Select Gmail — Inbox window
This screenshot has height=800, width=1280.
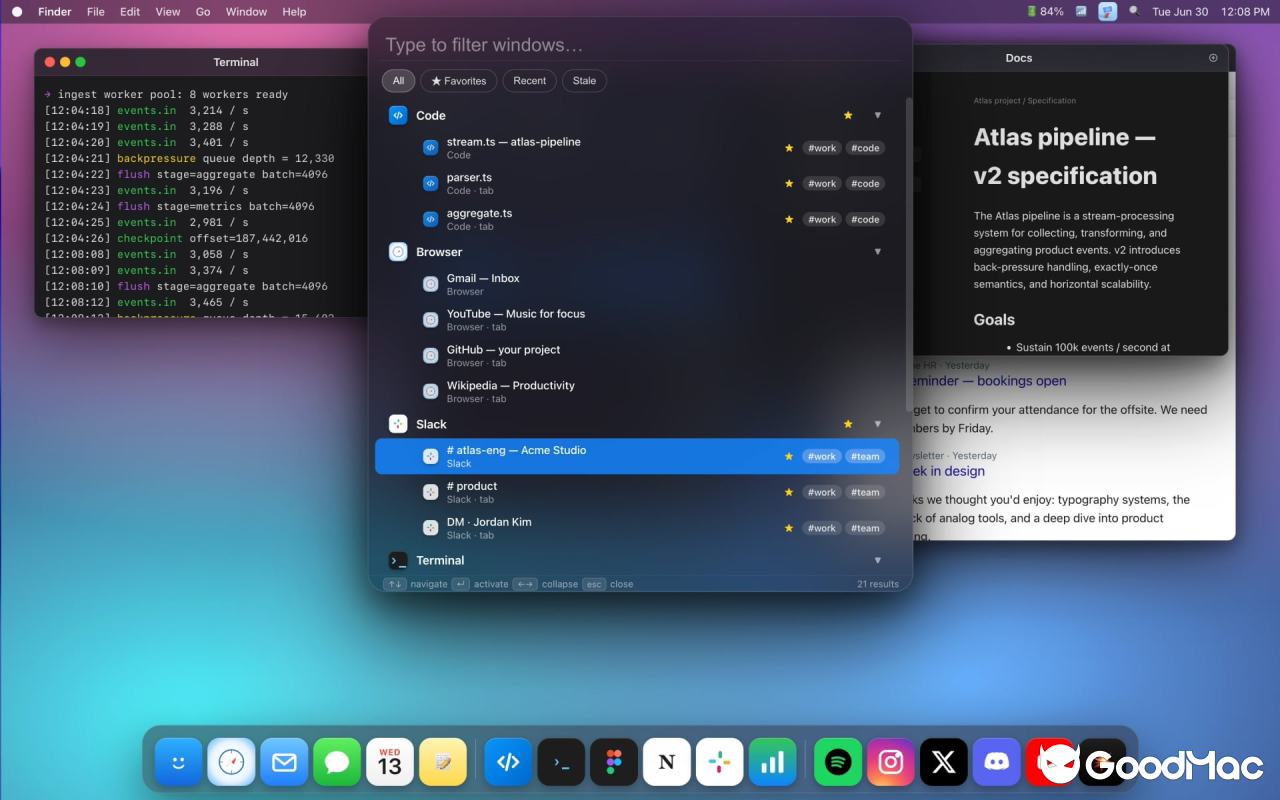pyautogui.click(x=637, y=284)
